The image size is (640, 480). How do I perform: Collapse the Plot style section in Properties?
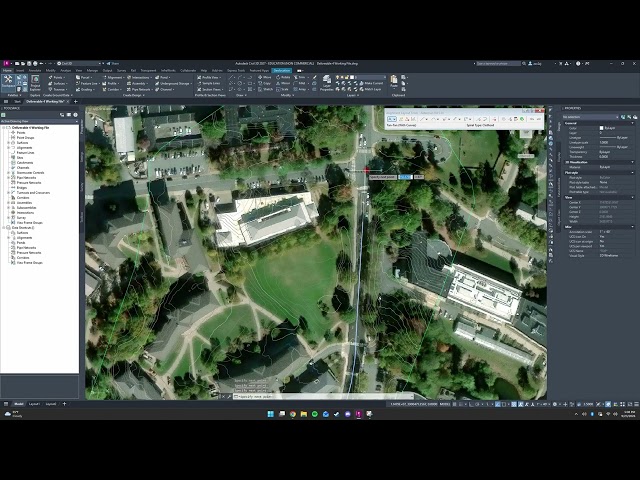(x=633, y=172)
